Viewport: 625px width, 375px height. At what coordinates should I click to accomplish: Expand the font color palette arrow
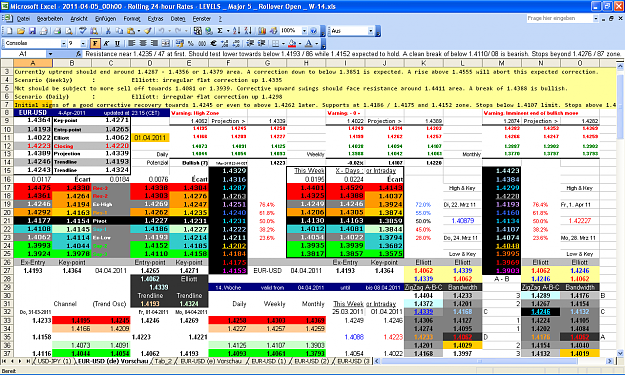pyautogui.click(x=316, y=43)
